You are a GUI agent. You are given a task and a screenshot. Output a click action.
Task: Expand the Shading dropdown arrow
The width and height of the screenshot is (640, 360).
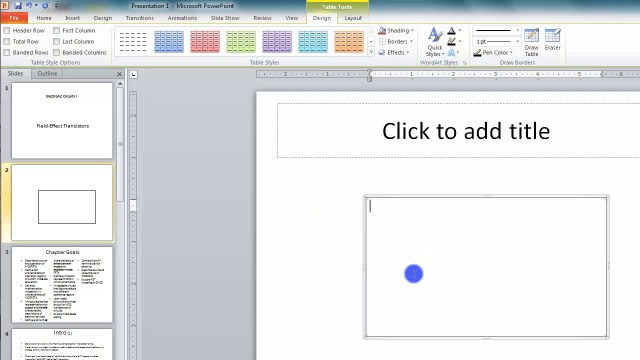pyautogui.click(x=412, y=31)
